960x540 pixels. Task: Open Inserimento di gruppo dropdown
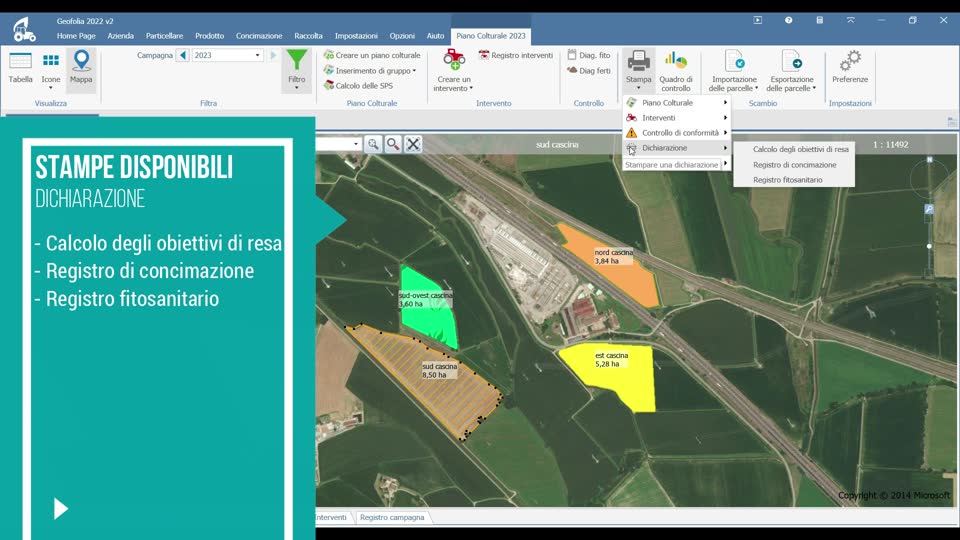pos(370,70)
